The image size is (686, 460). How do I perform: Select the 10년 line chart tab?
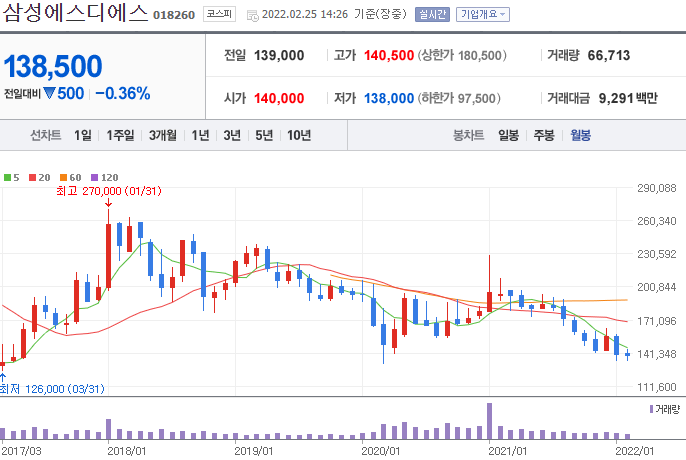pos(299,135)
